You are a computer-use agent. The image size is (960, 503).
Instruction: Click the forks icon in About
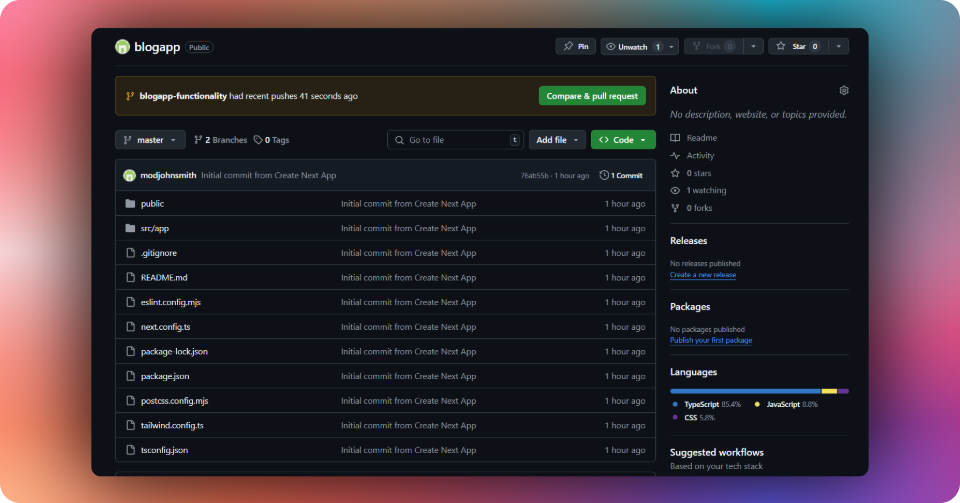pos(675,208)
